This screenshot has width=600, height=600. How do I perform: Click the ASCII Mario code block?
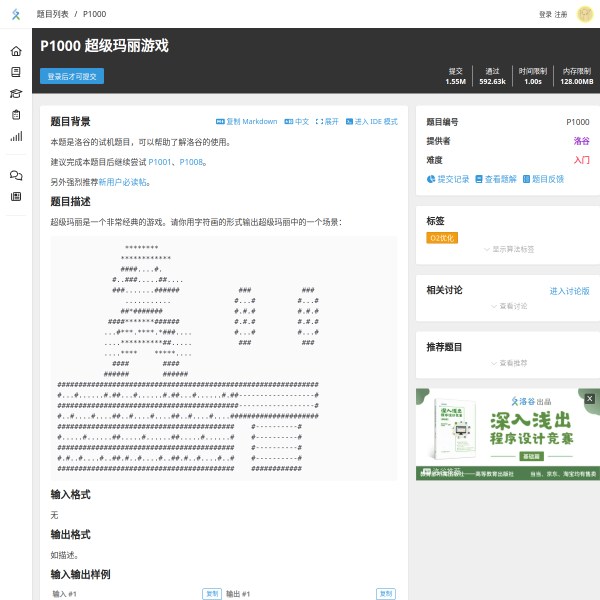[x=224, y=358]
